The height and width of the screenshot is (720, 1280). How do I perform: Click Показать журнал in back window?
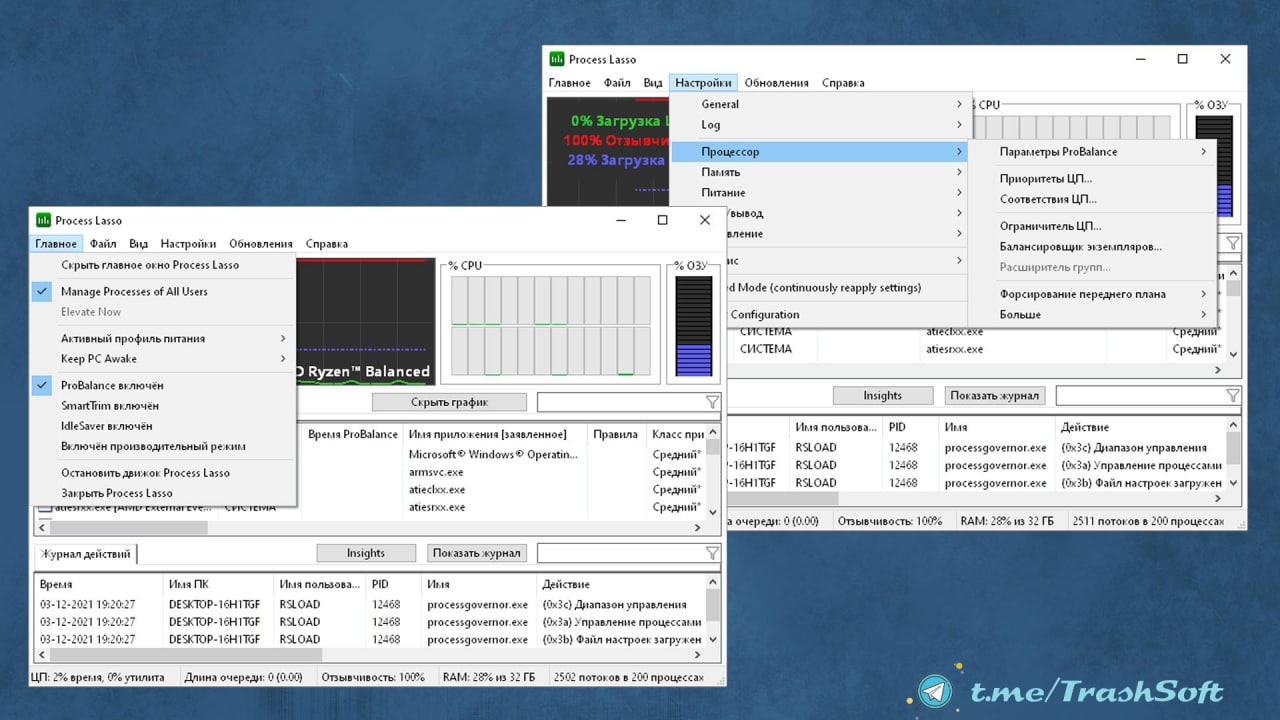(x=996, y=395)
